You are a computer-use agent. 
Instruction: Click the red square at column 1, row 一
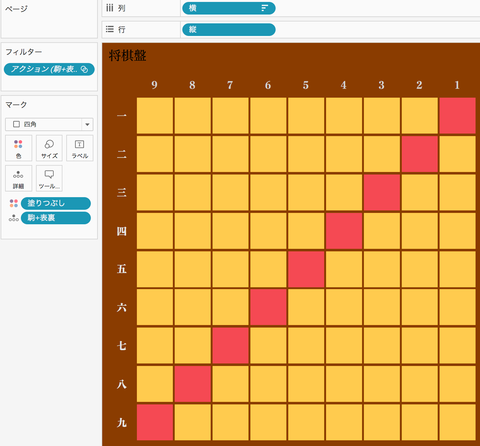[x=457, y=116]
